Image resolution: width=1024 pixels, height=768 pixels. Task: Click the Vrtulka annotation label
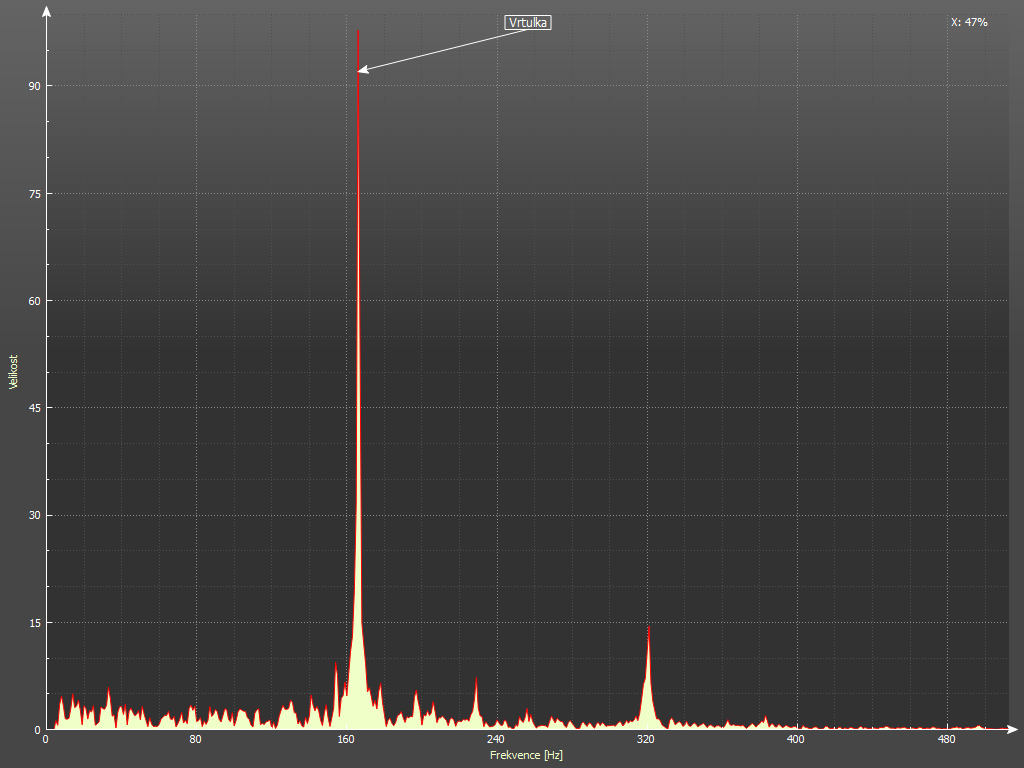(528, 22)
